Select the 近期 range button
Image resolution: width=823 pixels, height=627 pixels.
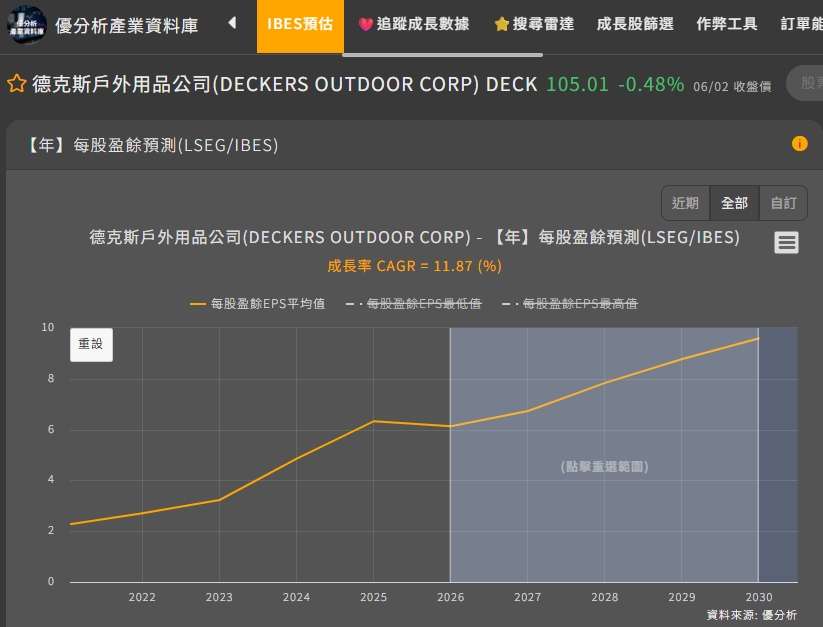point(685,203)
